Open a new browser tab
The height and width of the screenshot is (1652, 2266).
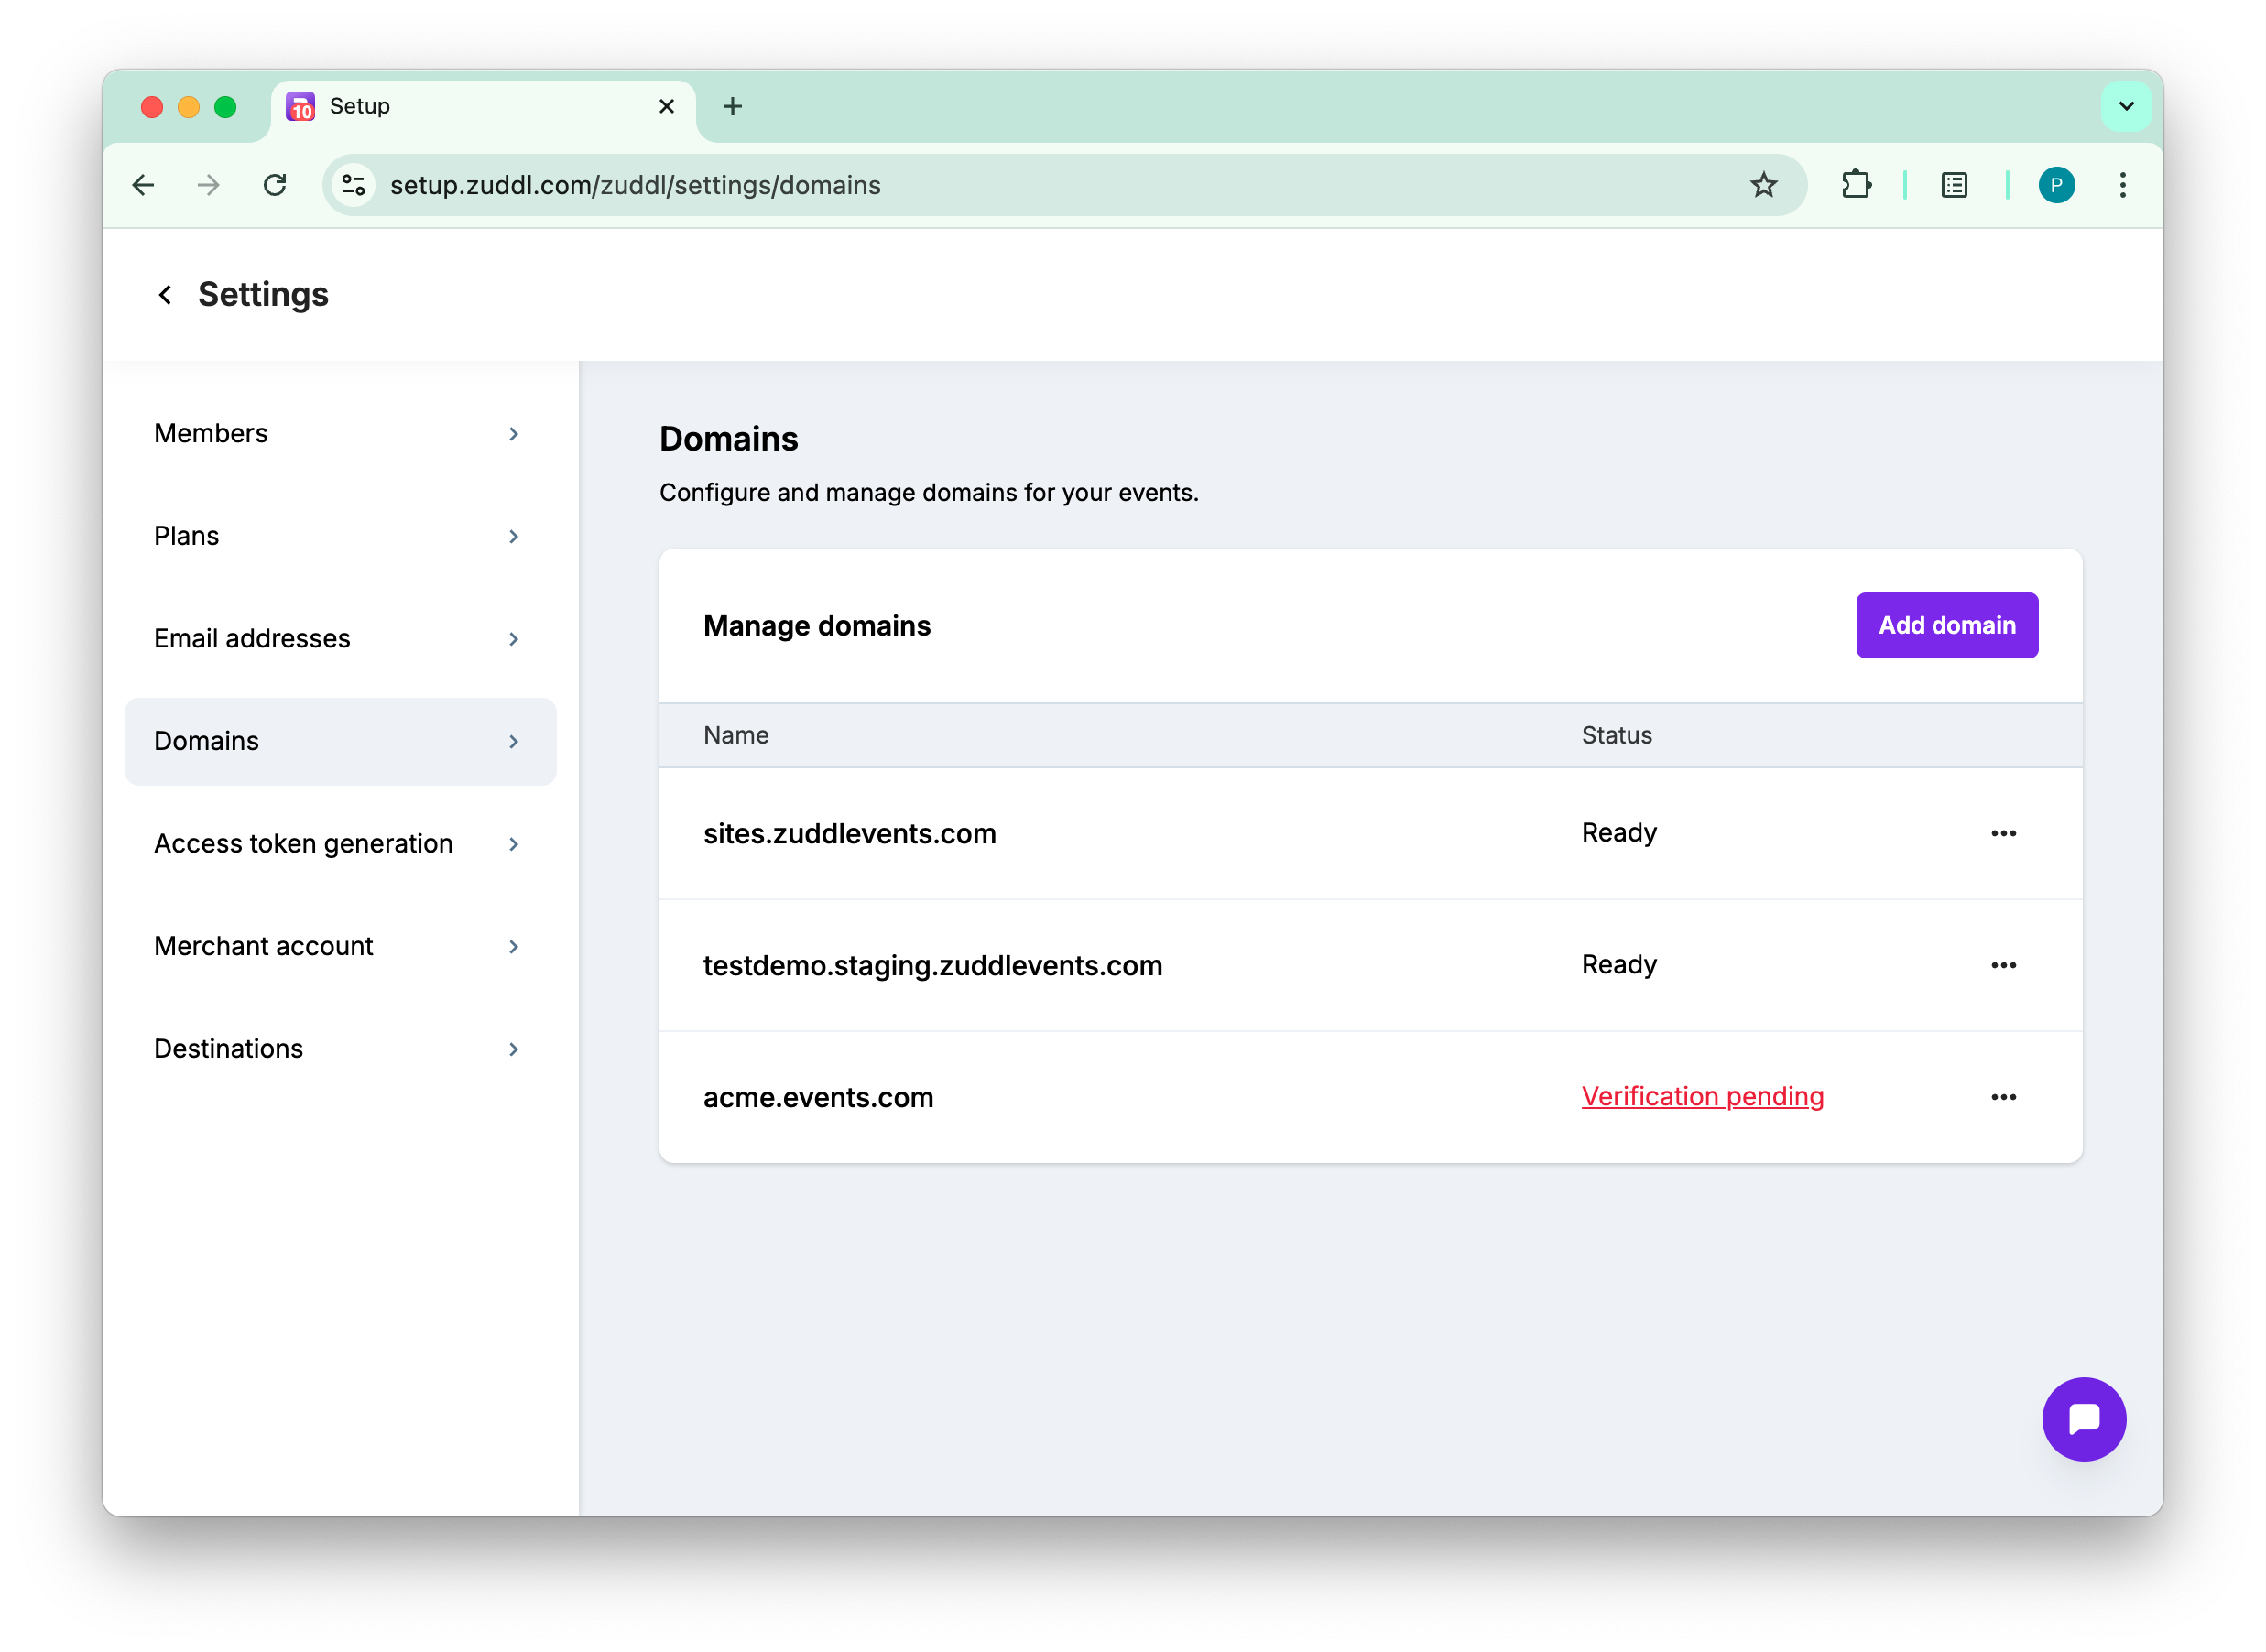[x=732, y=106]
